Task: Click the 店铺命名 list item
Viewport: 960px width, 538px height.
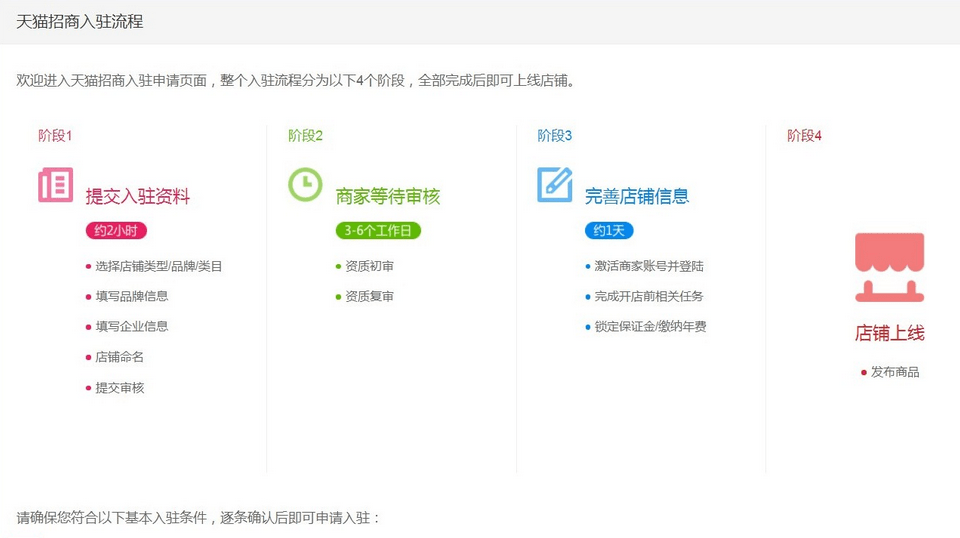Action: (x=115, y=357)
